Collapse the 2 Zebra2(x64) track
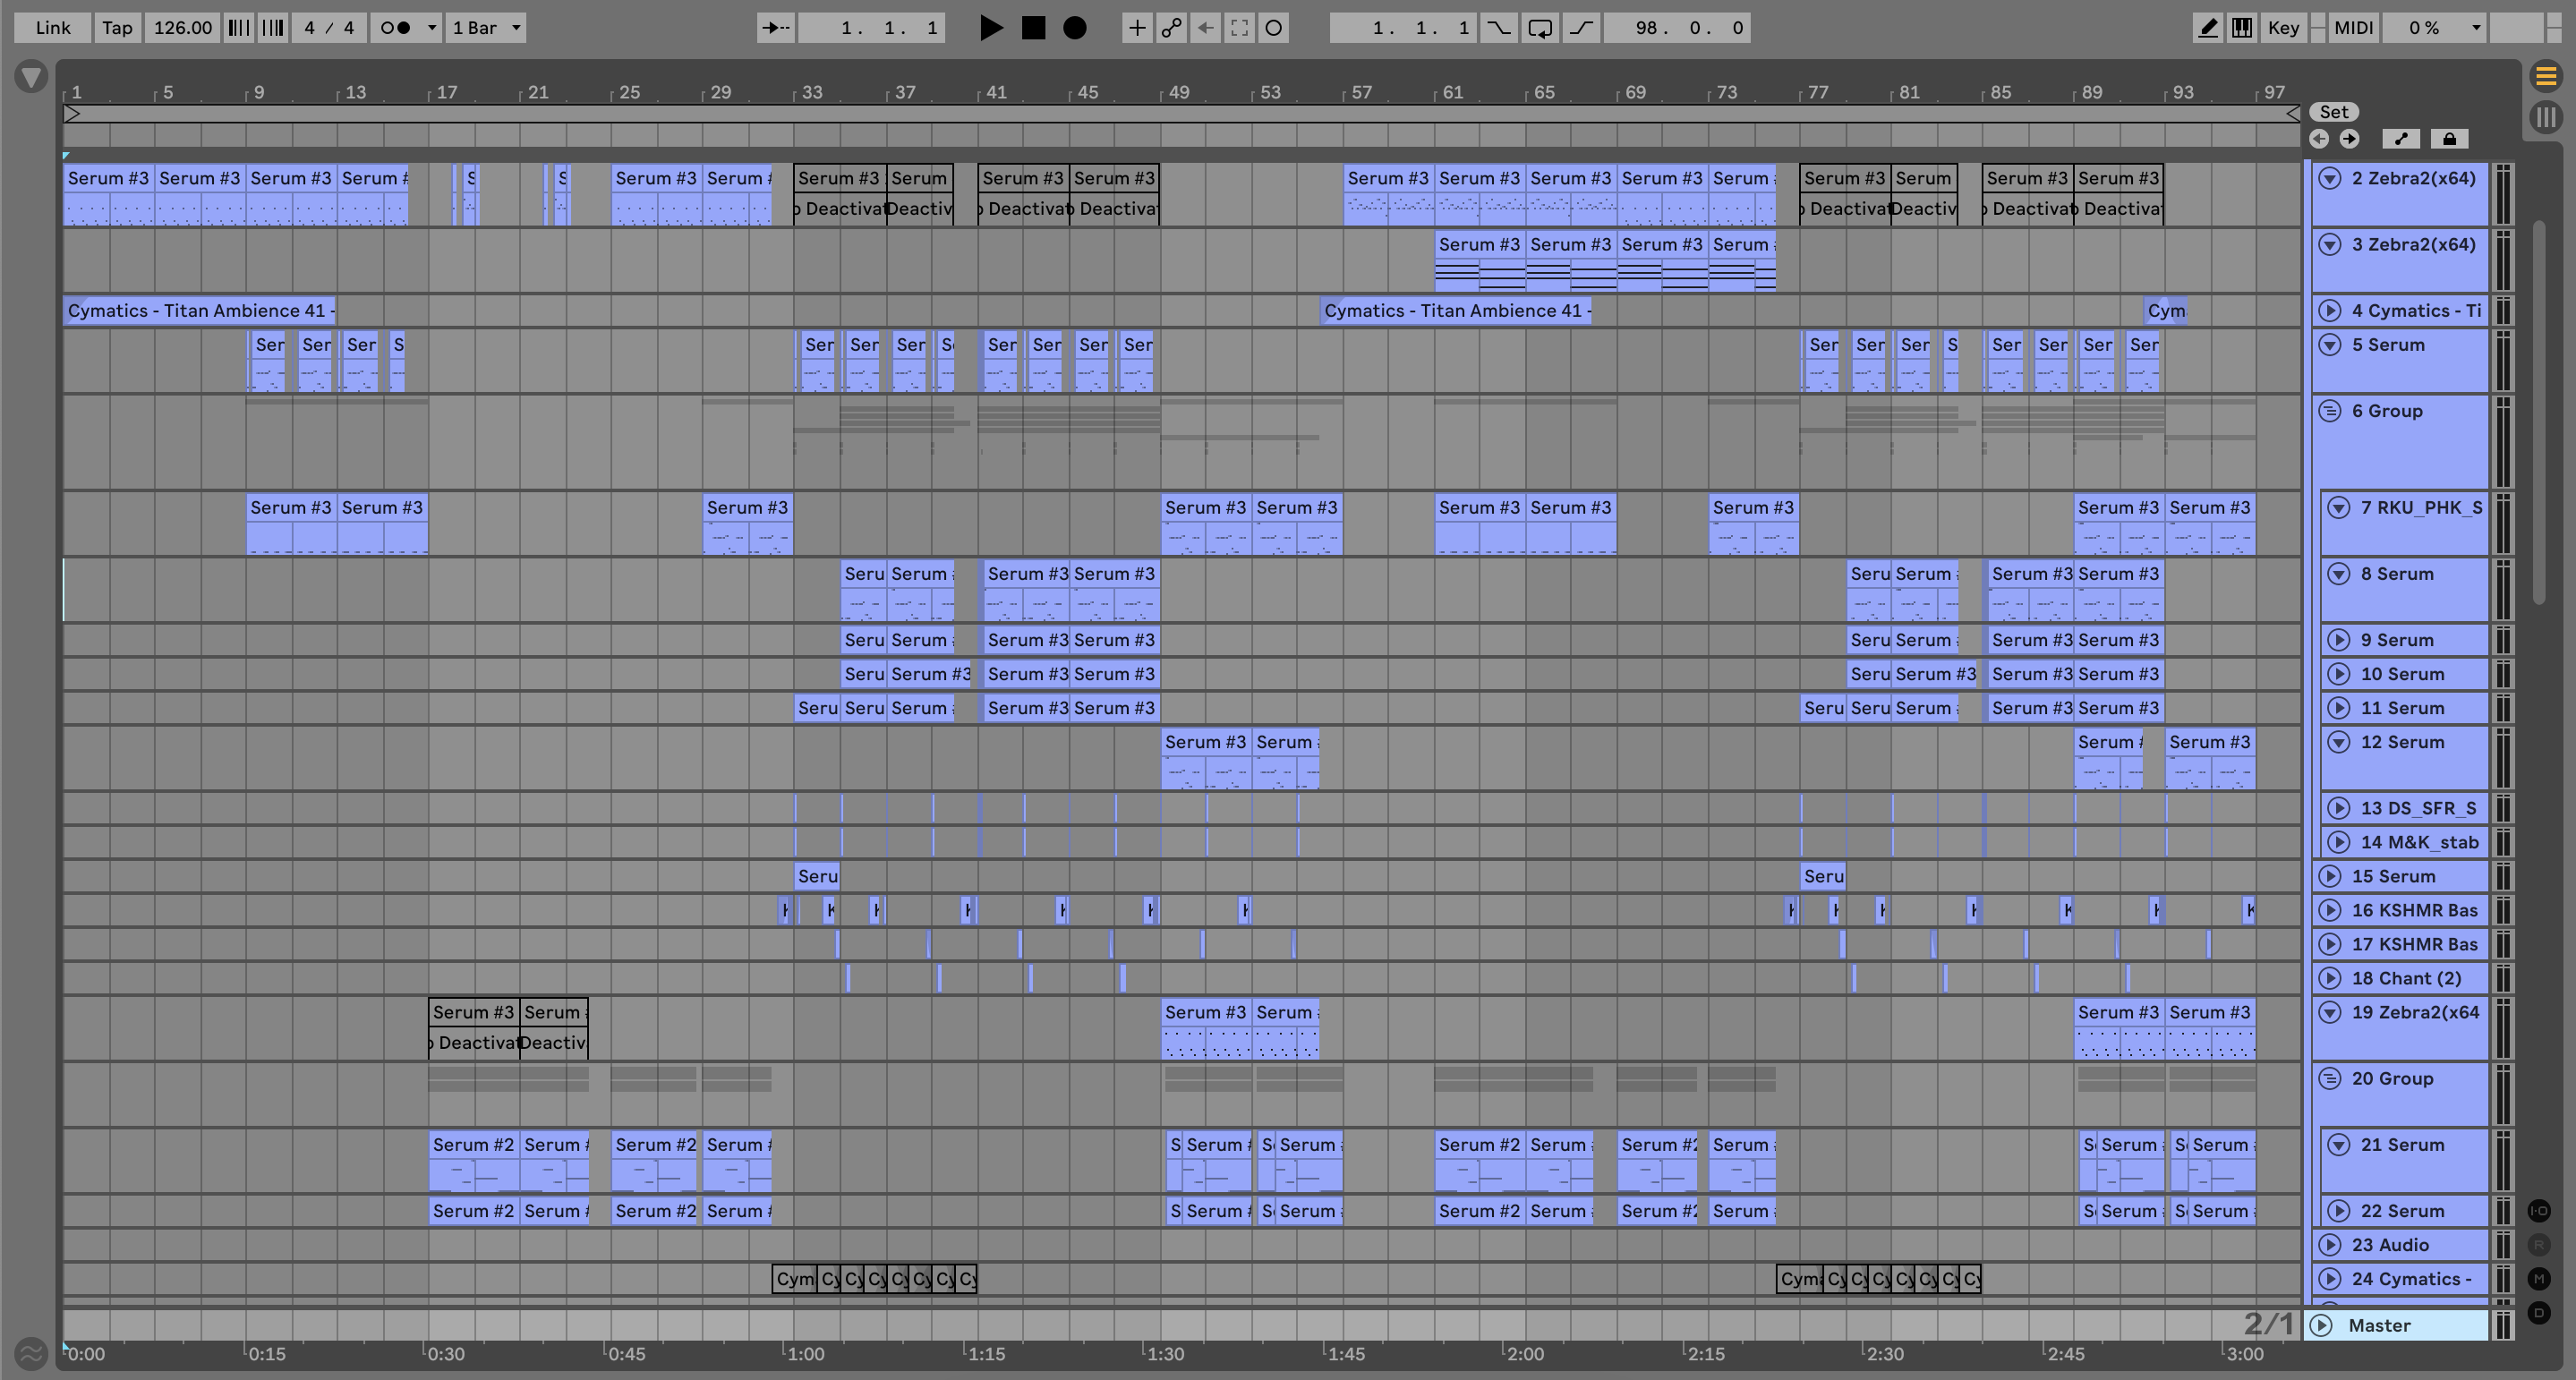The height and width of the screenshot is (1380, 2576). point(2330,179)
